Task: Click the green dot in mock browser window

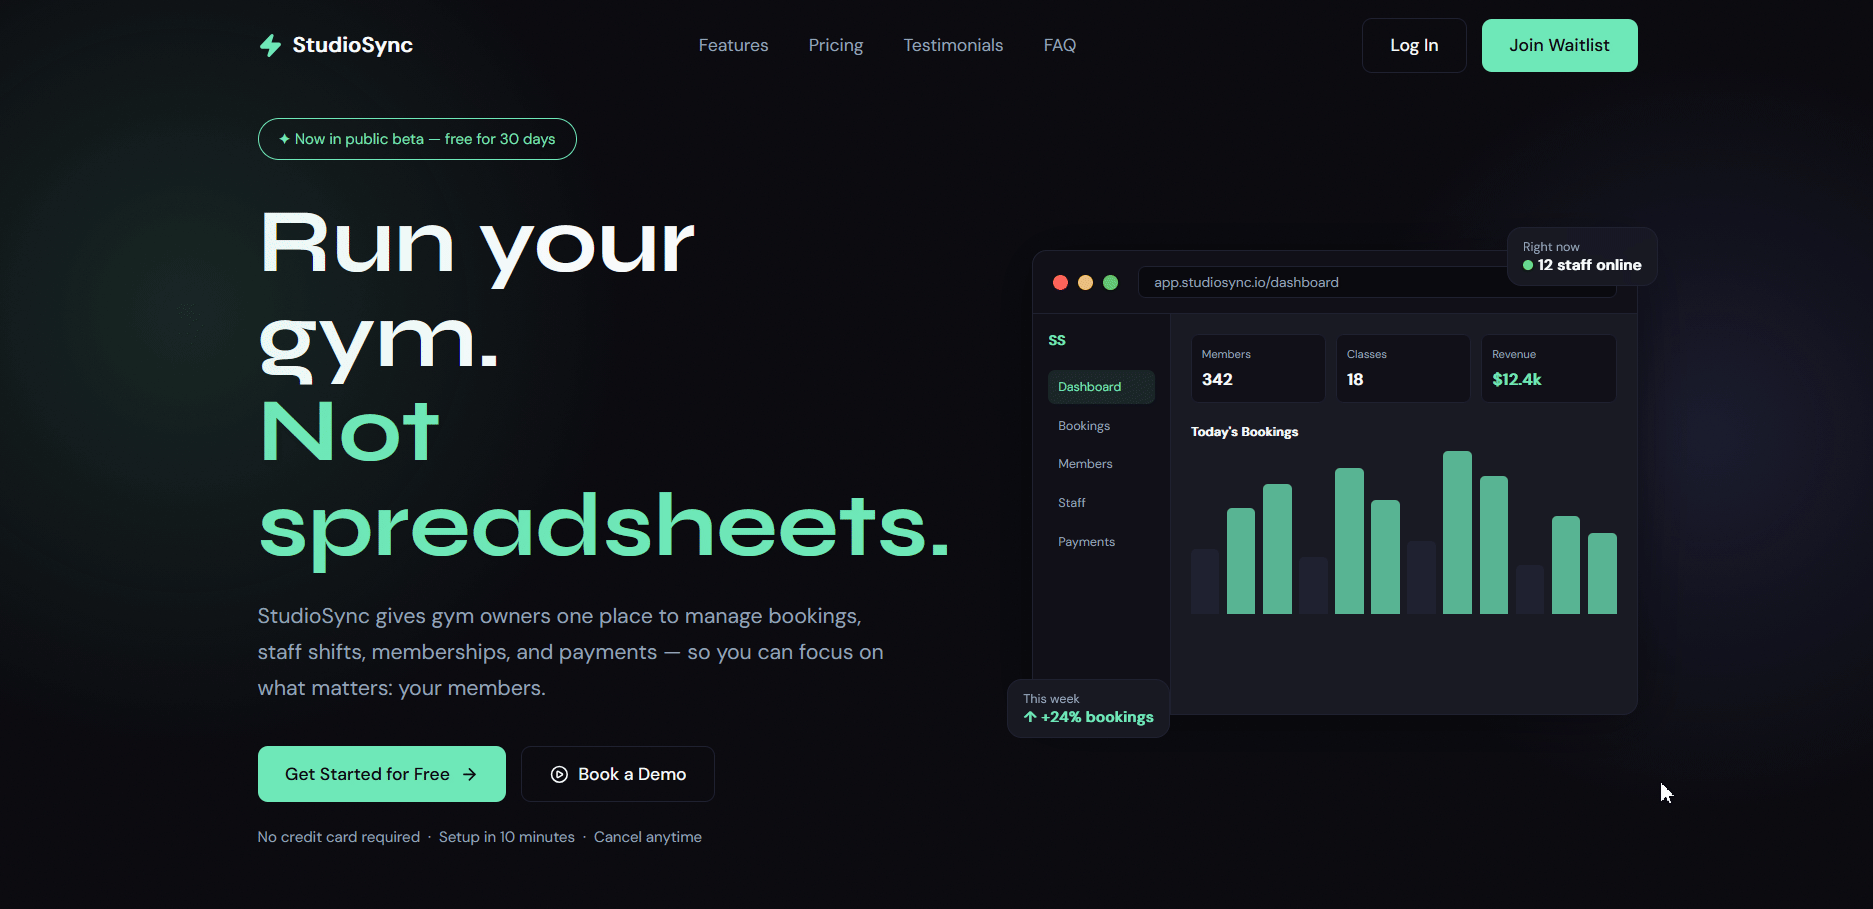Action: (x=1110, y=283)
